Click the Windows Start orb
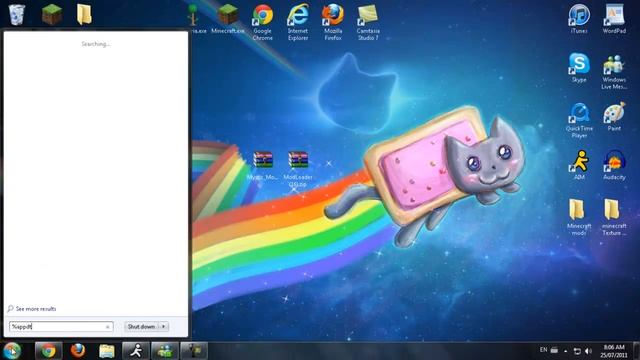This screenshot has height=360, width=640. (x=12, y=351)
